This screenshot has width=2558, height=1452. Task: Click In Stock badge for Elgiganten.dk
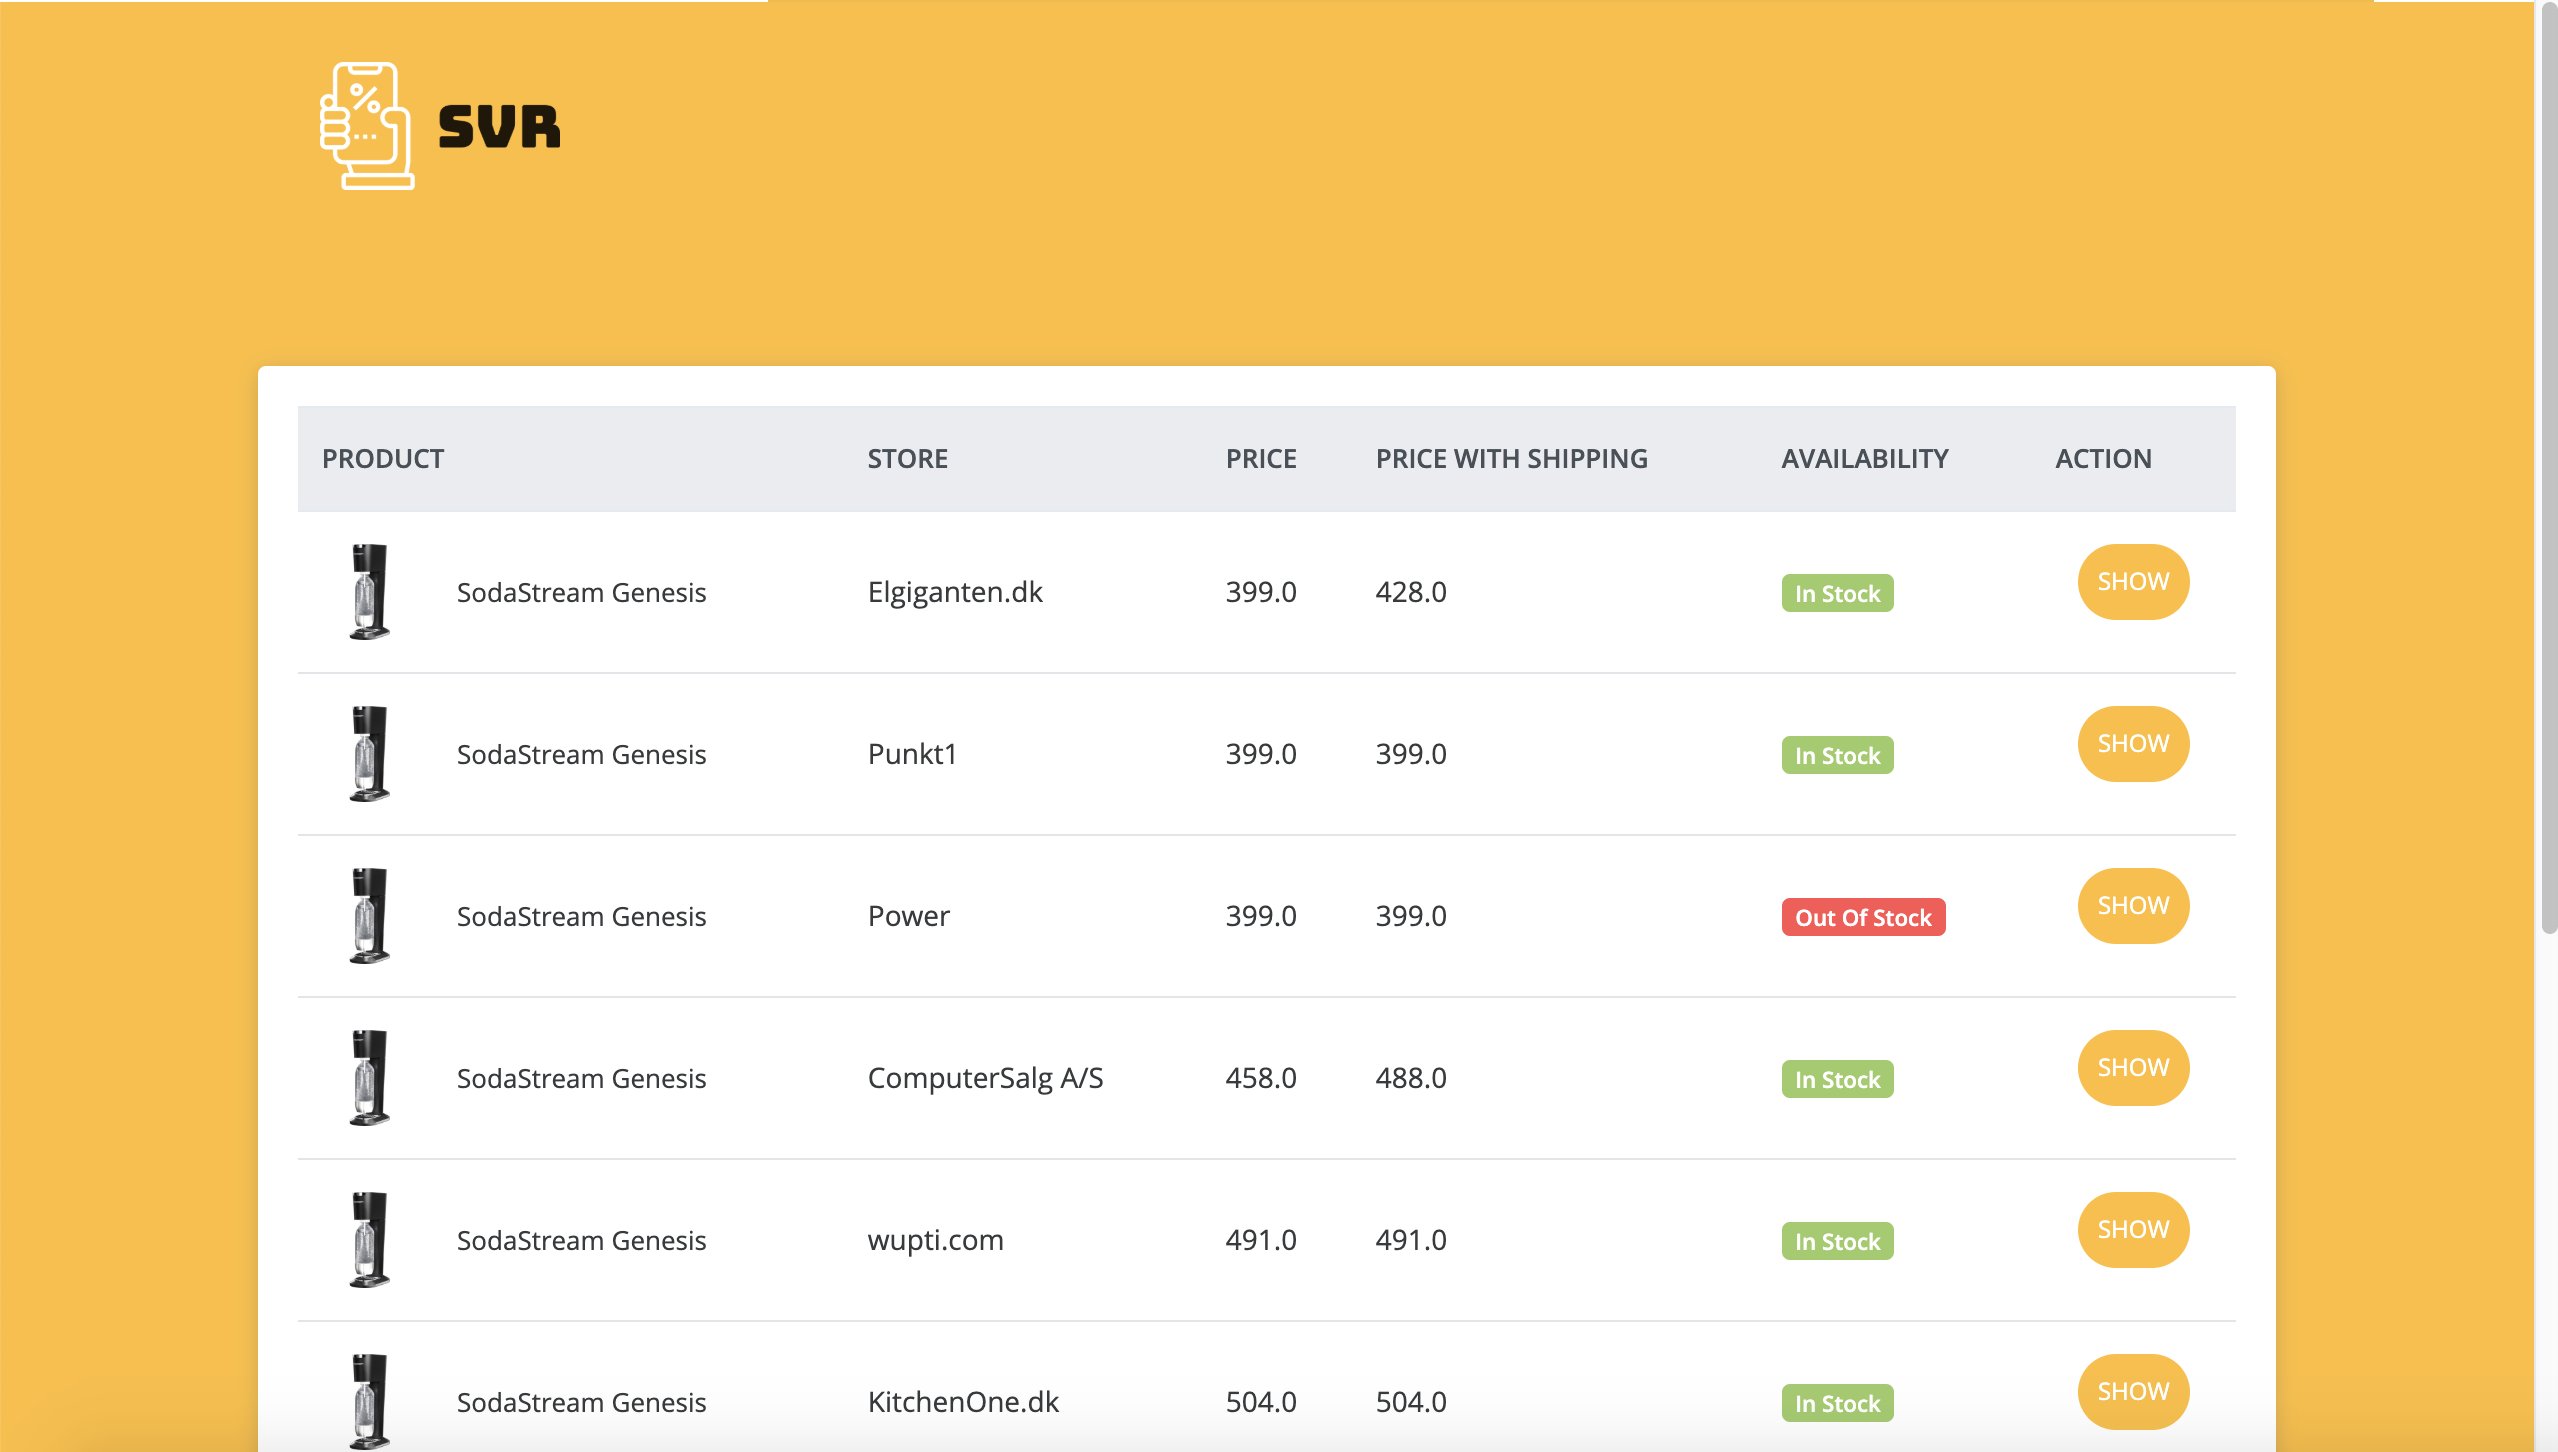(x=1837, y=593)
